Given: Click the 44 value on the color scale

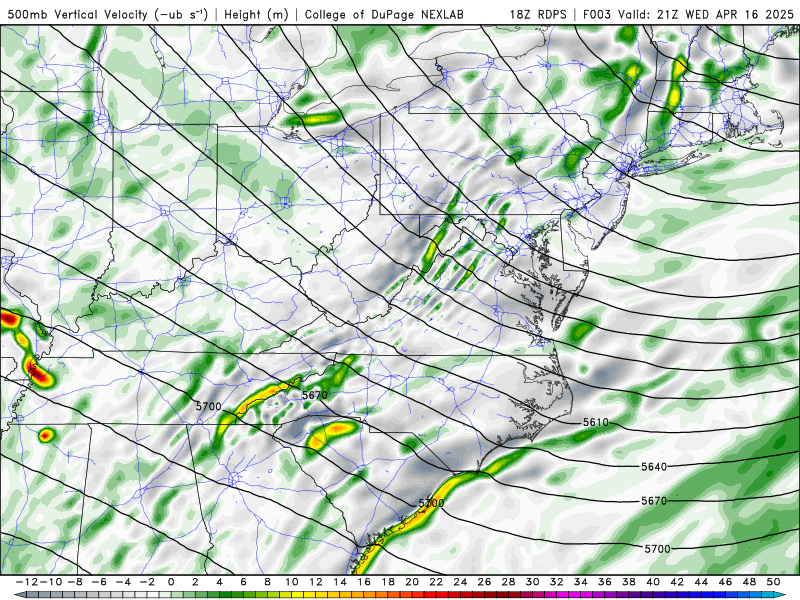Looking at the screenshot, I should (x=701, y=582).
